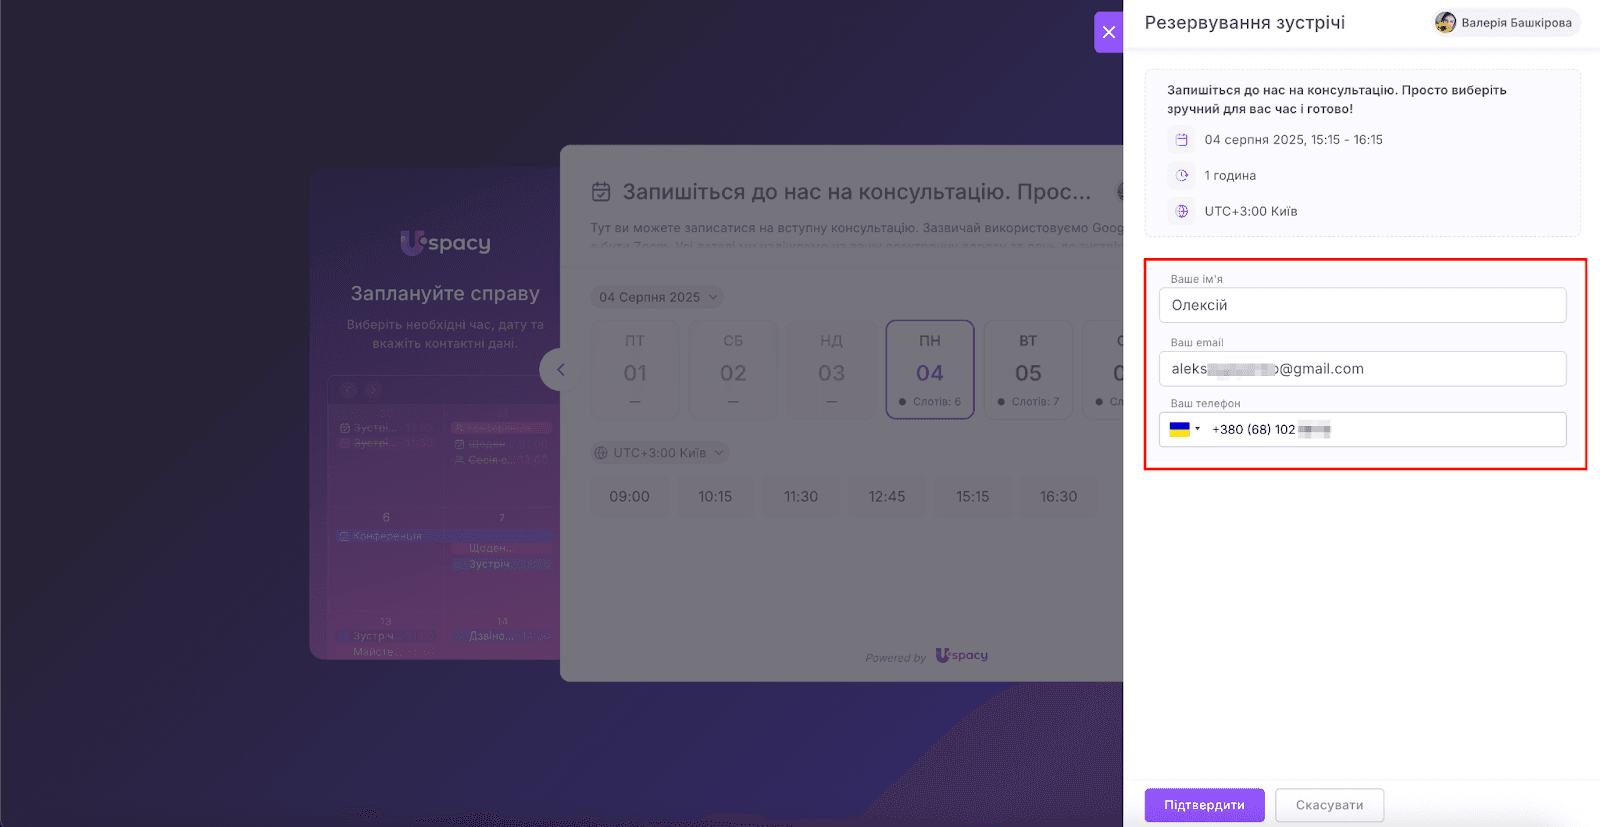
Task: Choose the 16:30 time slot
Action: pyautogui.click(x=1058, y=497)
